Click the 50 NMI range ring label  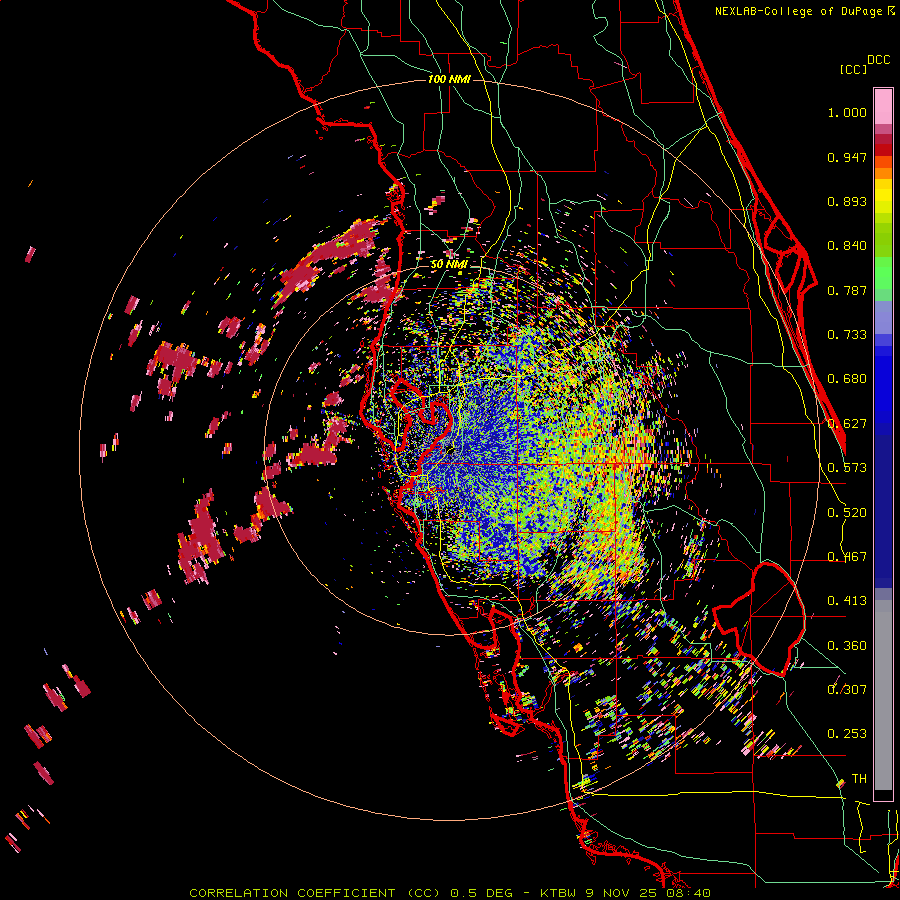tap(449, 264)
